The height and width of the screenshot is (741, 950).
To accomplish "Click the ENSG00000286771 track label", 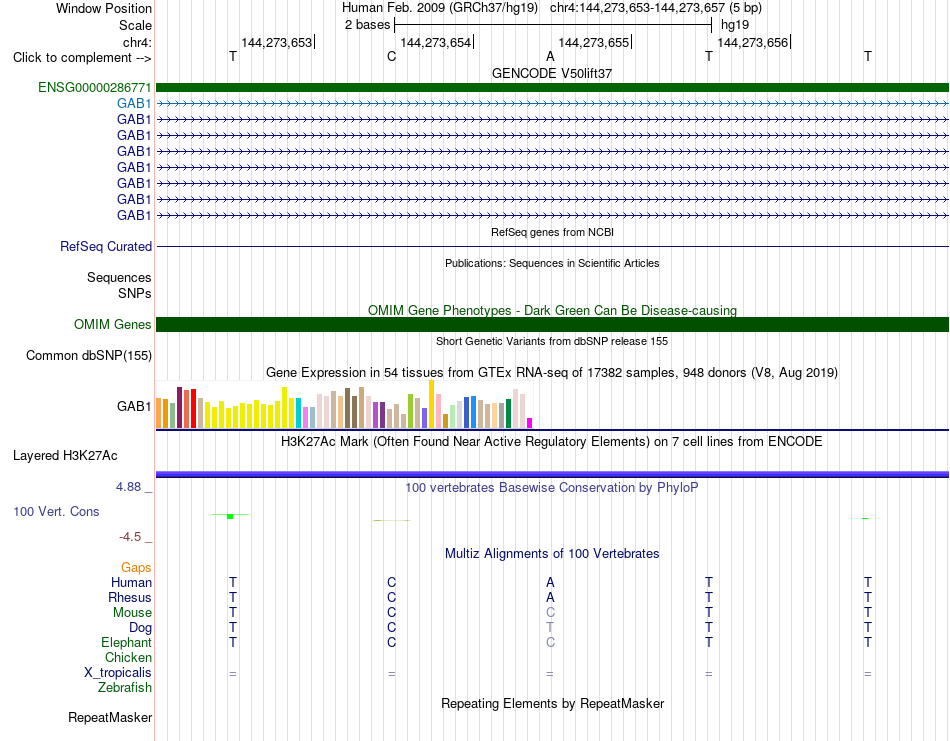I will pos(95,87).
